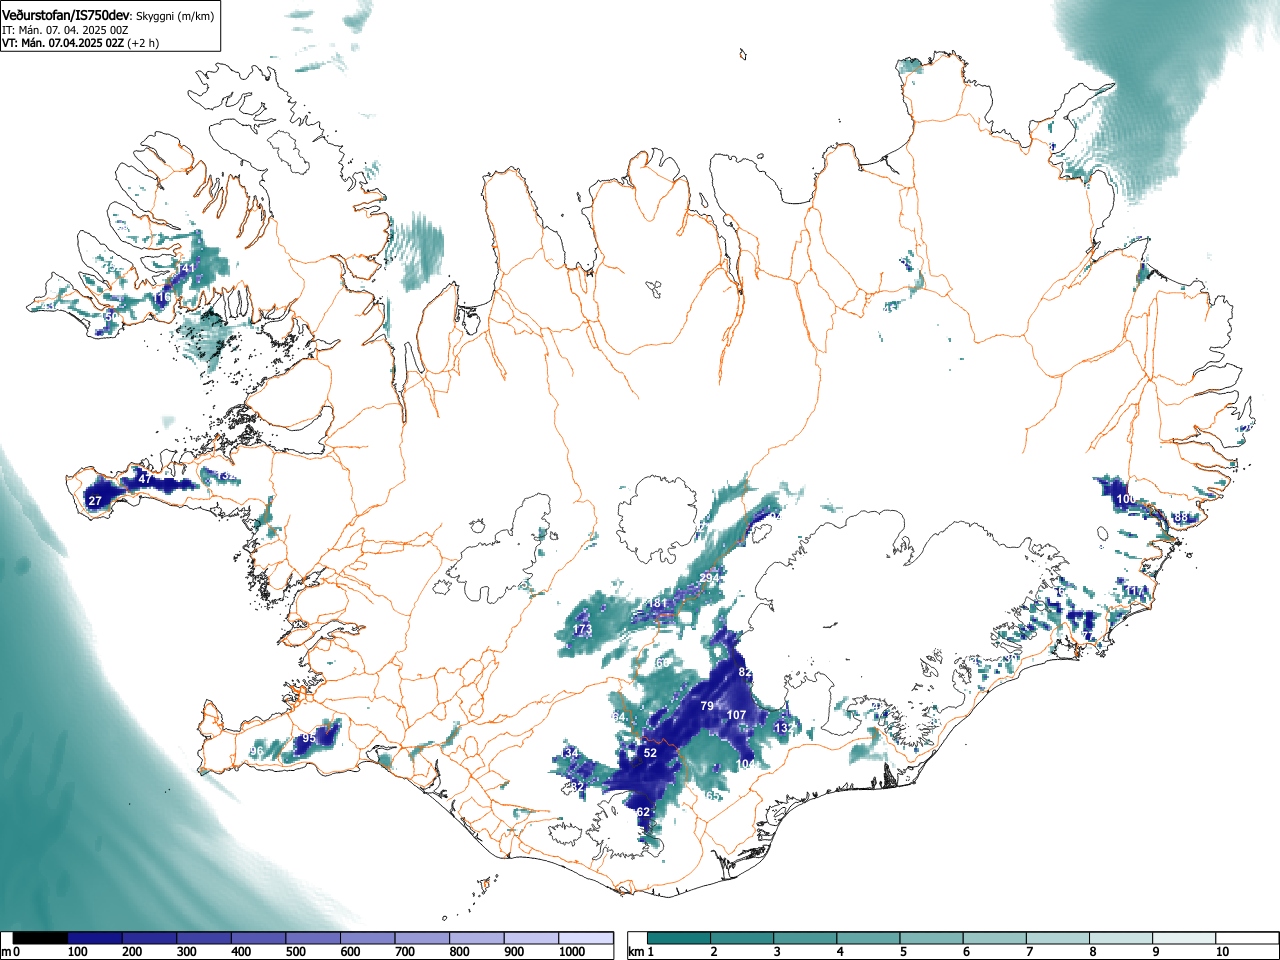Click visibility value 96 in the southwest

tap(257, 751)
